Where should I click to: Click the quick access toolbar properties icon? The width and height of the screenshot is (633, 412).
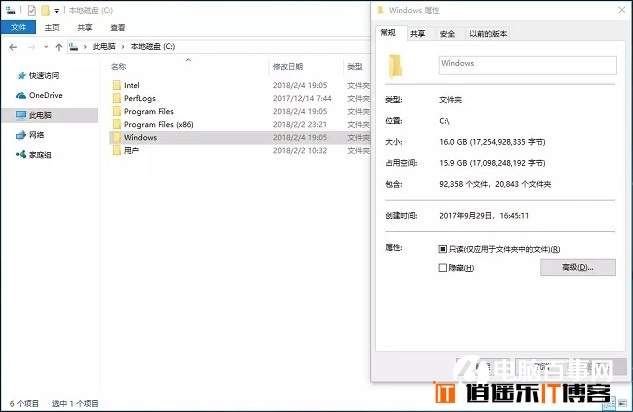[x=32, y=10]
